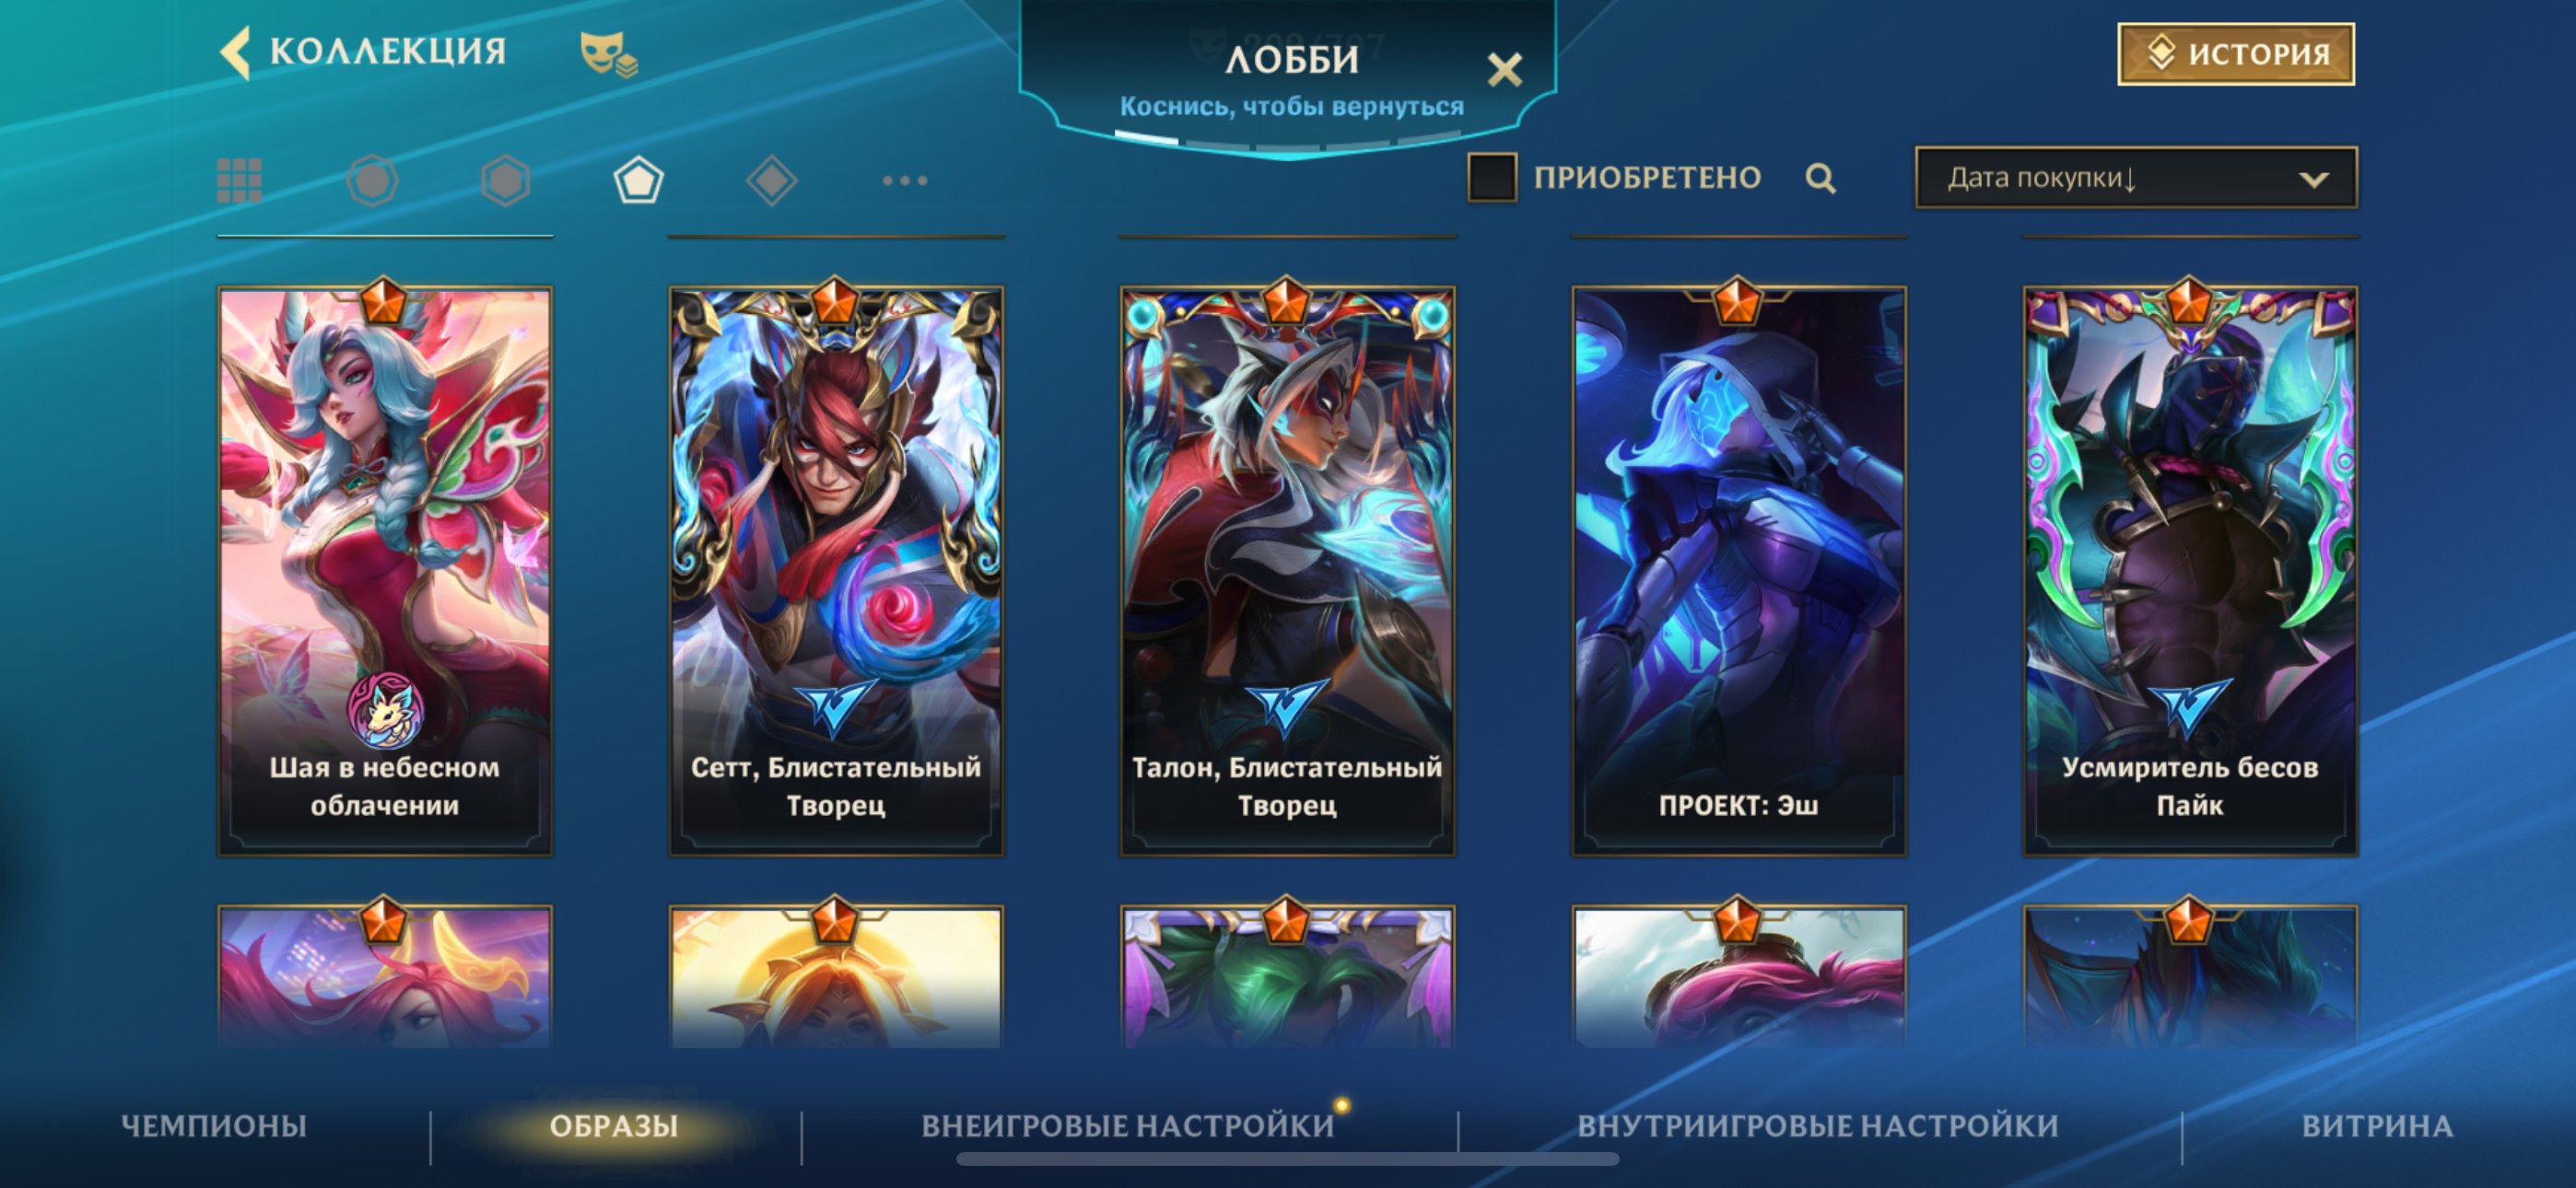
Task: Open ПРОЕКТ: Эш skin card
Action: point(1738,570)
